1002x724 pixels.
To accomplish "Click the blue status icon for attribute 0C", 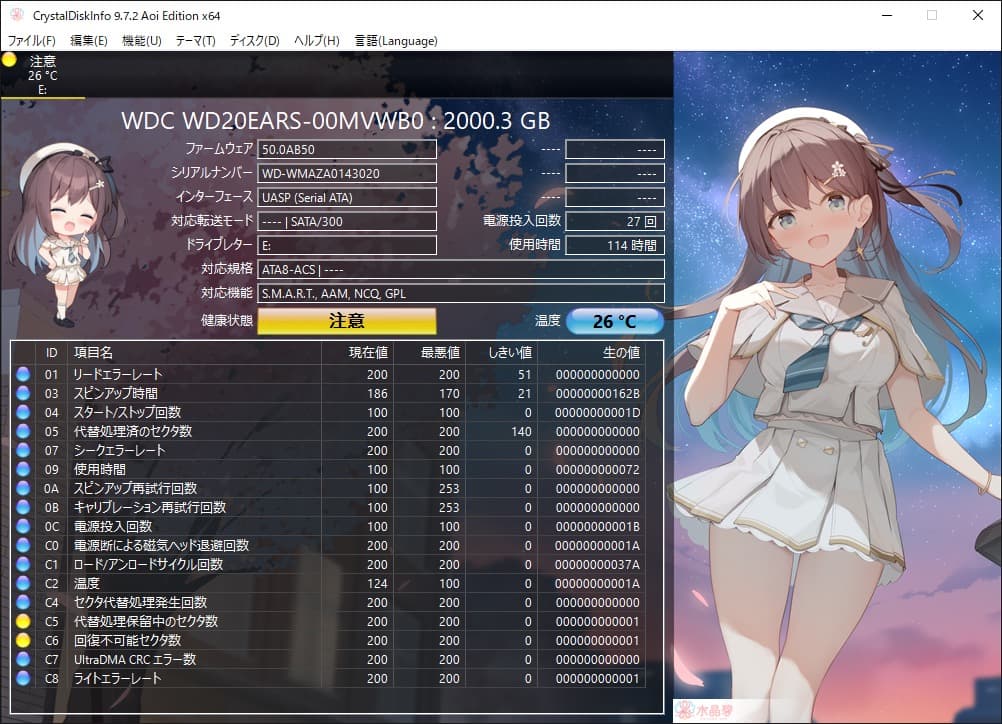I will (x=23, y=527).
